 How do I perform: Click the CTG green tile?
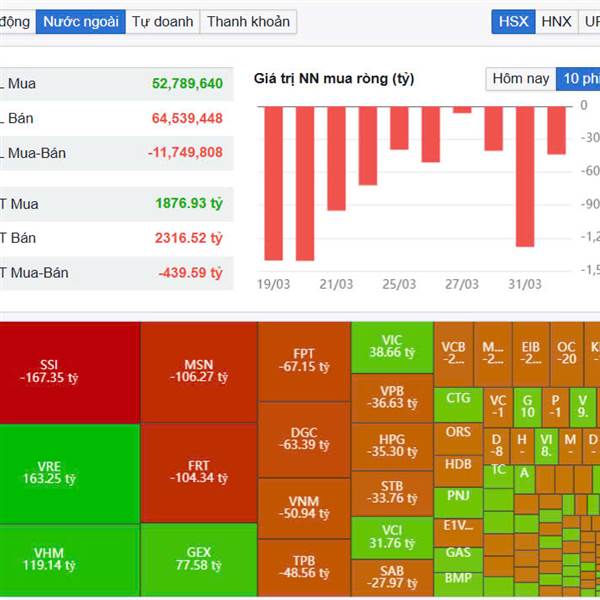point(458,405)
